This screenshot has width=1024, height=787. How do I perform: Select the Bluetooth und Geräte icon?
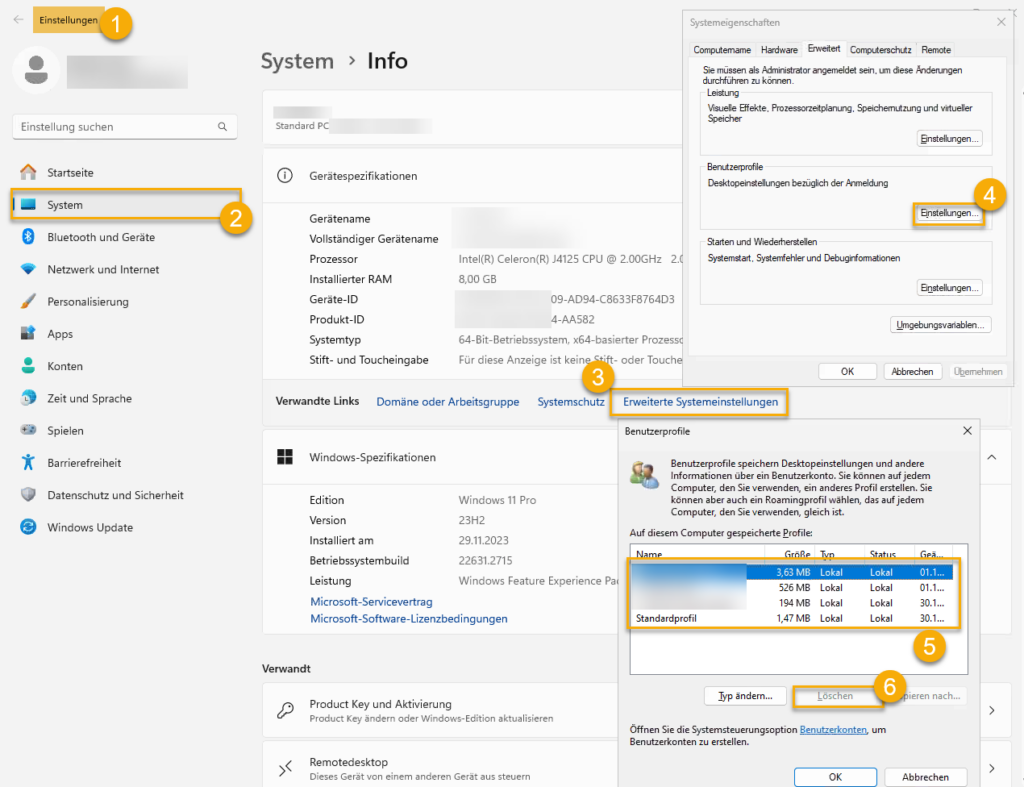pyautogui.click(x=28, y=237)
